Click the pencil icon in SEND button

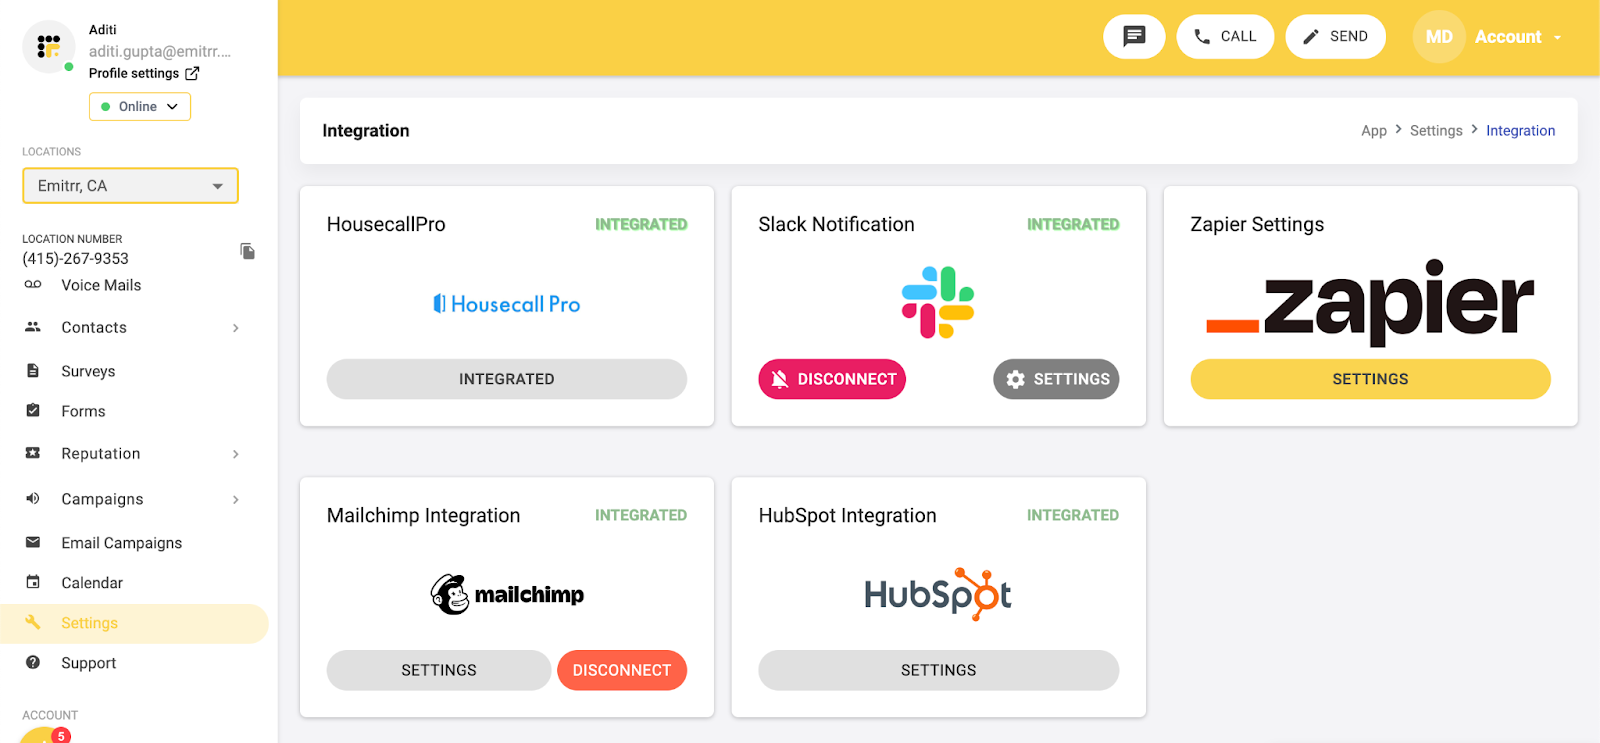[1311, 37]
